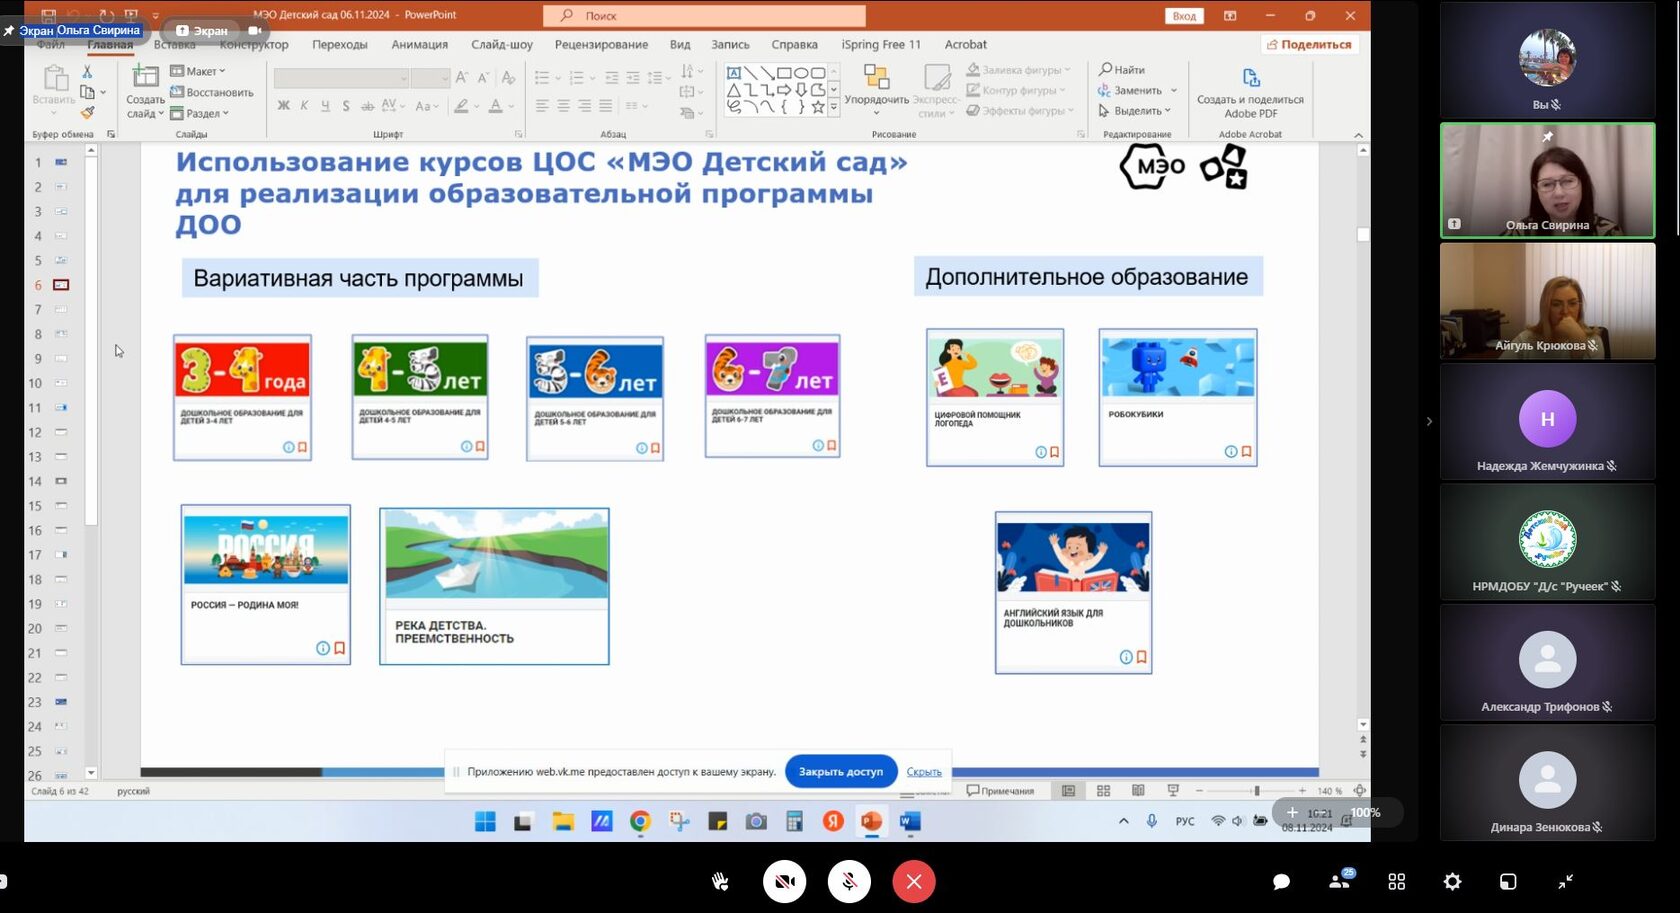Open meeting settings gear icon
The image size is (1680, 913).
click(x=1452, y=881)
